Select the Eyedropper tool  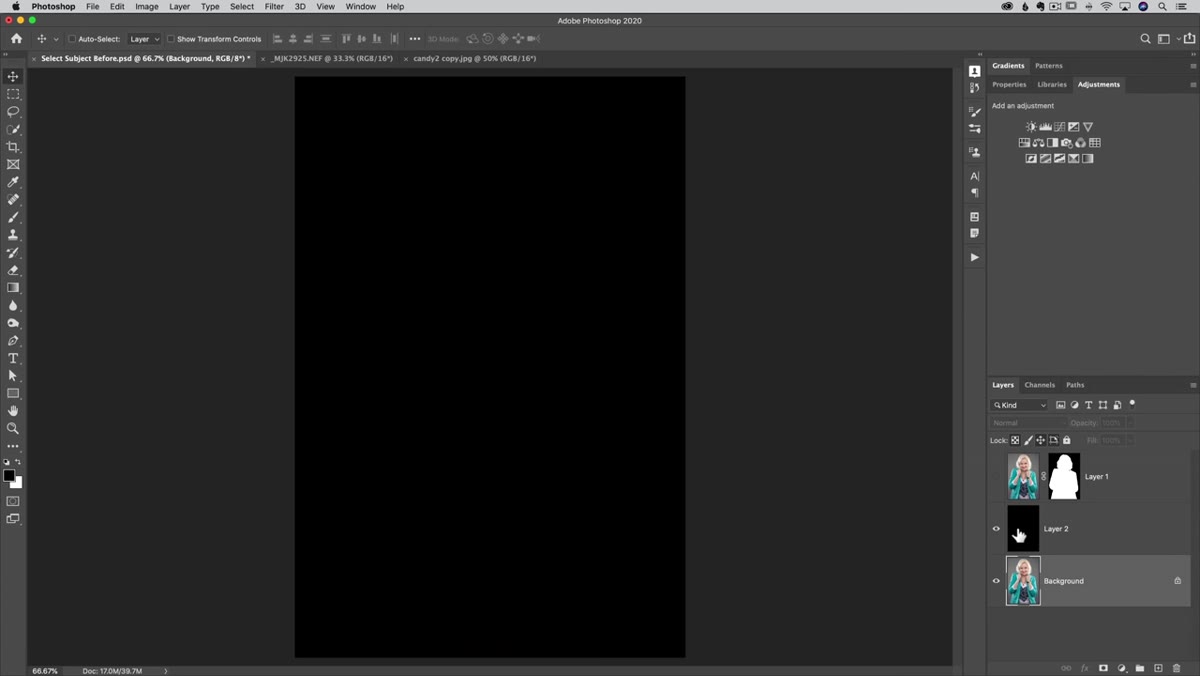[13, 182]
